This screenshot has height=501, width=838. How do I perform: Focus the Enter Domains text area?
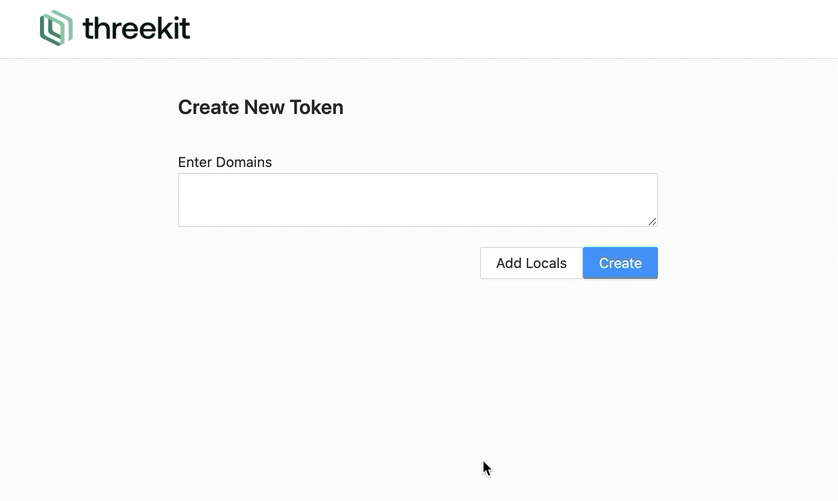point(417,200)
